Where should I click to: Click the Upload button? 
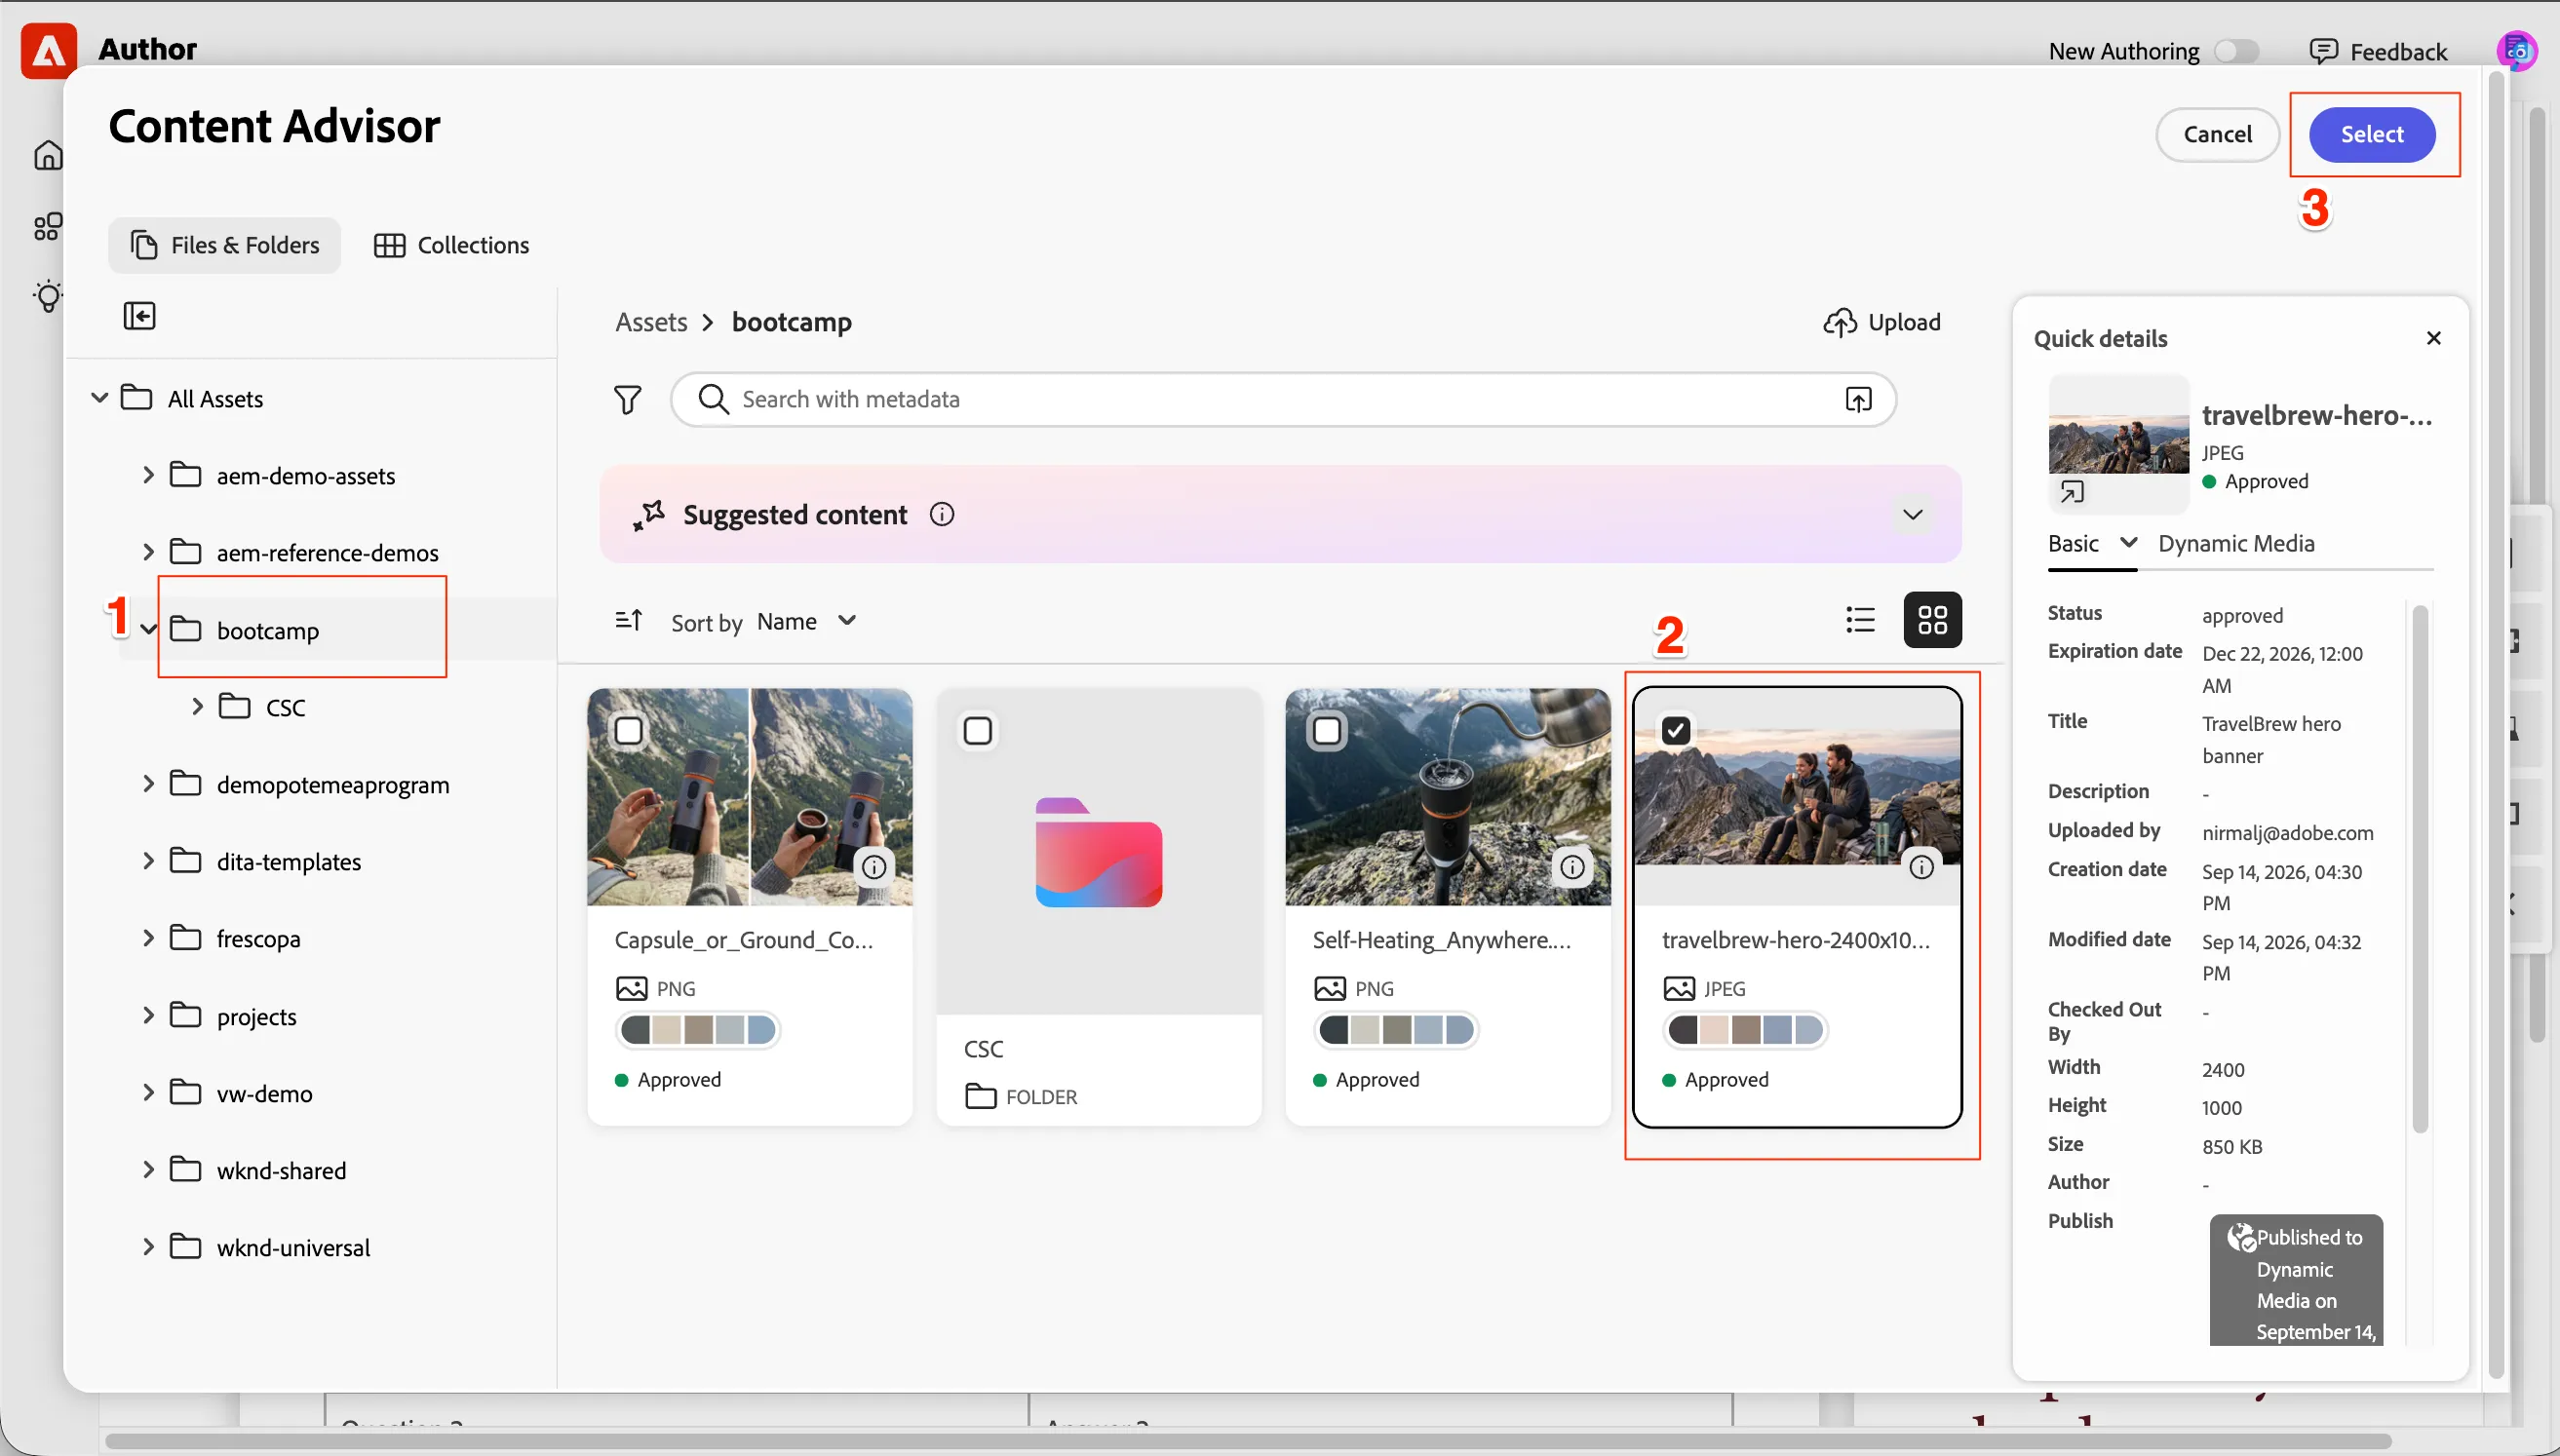1882,322
